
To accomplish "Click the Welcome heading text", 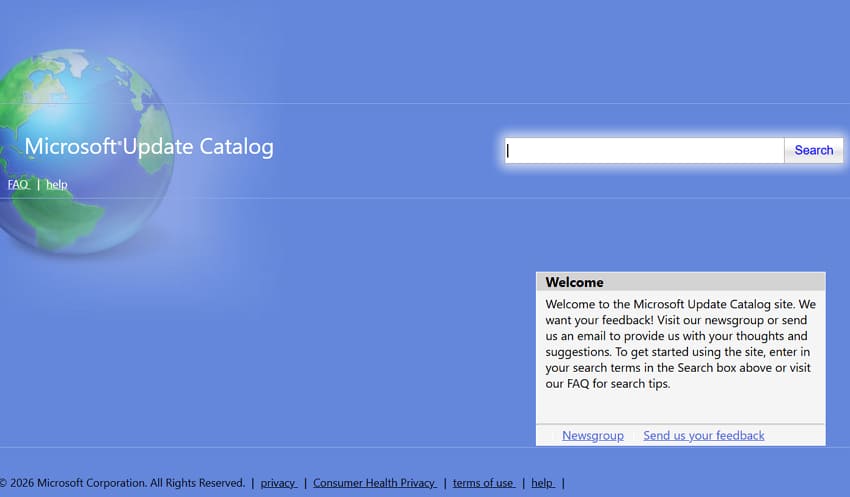I will click(x=574, y=282).
